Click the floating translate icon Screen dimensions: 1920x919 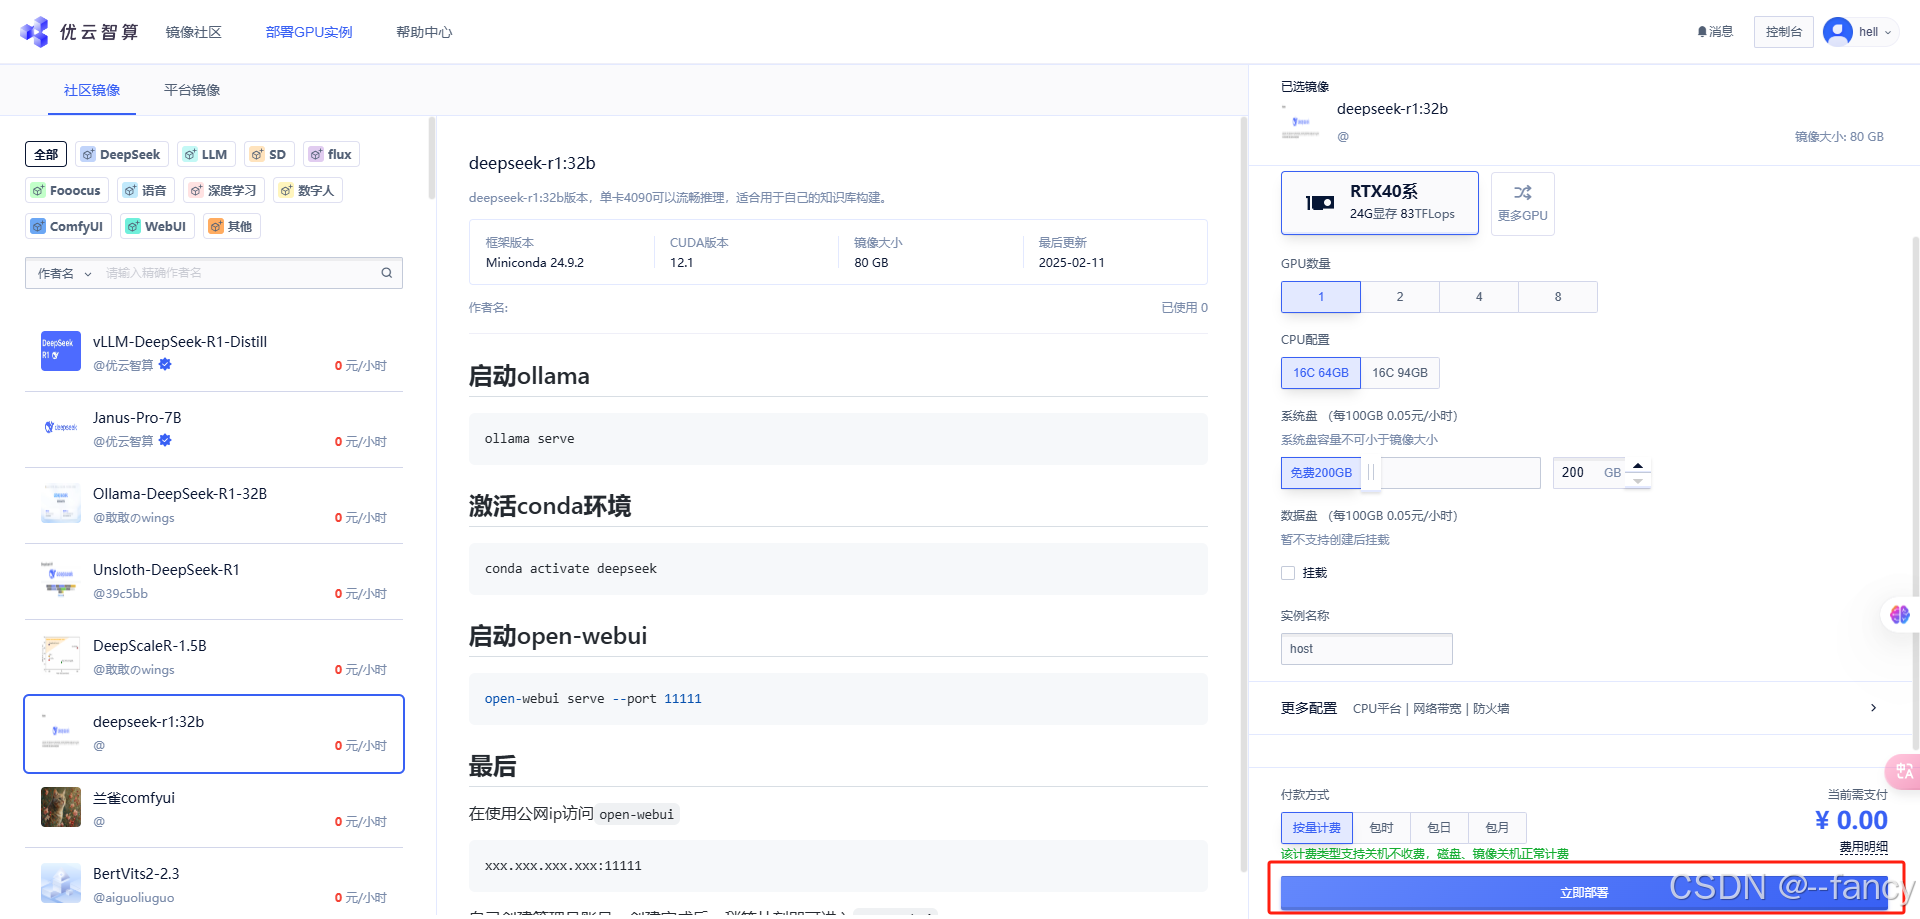1903,771
